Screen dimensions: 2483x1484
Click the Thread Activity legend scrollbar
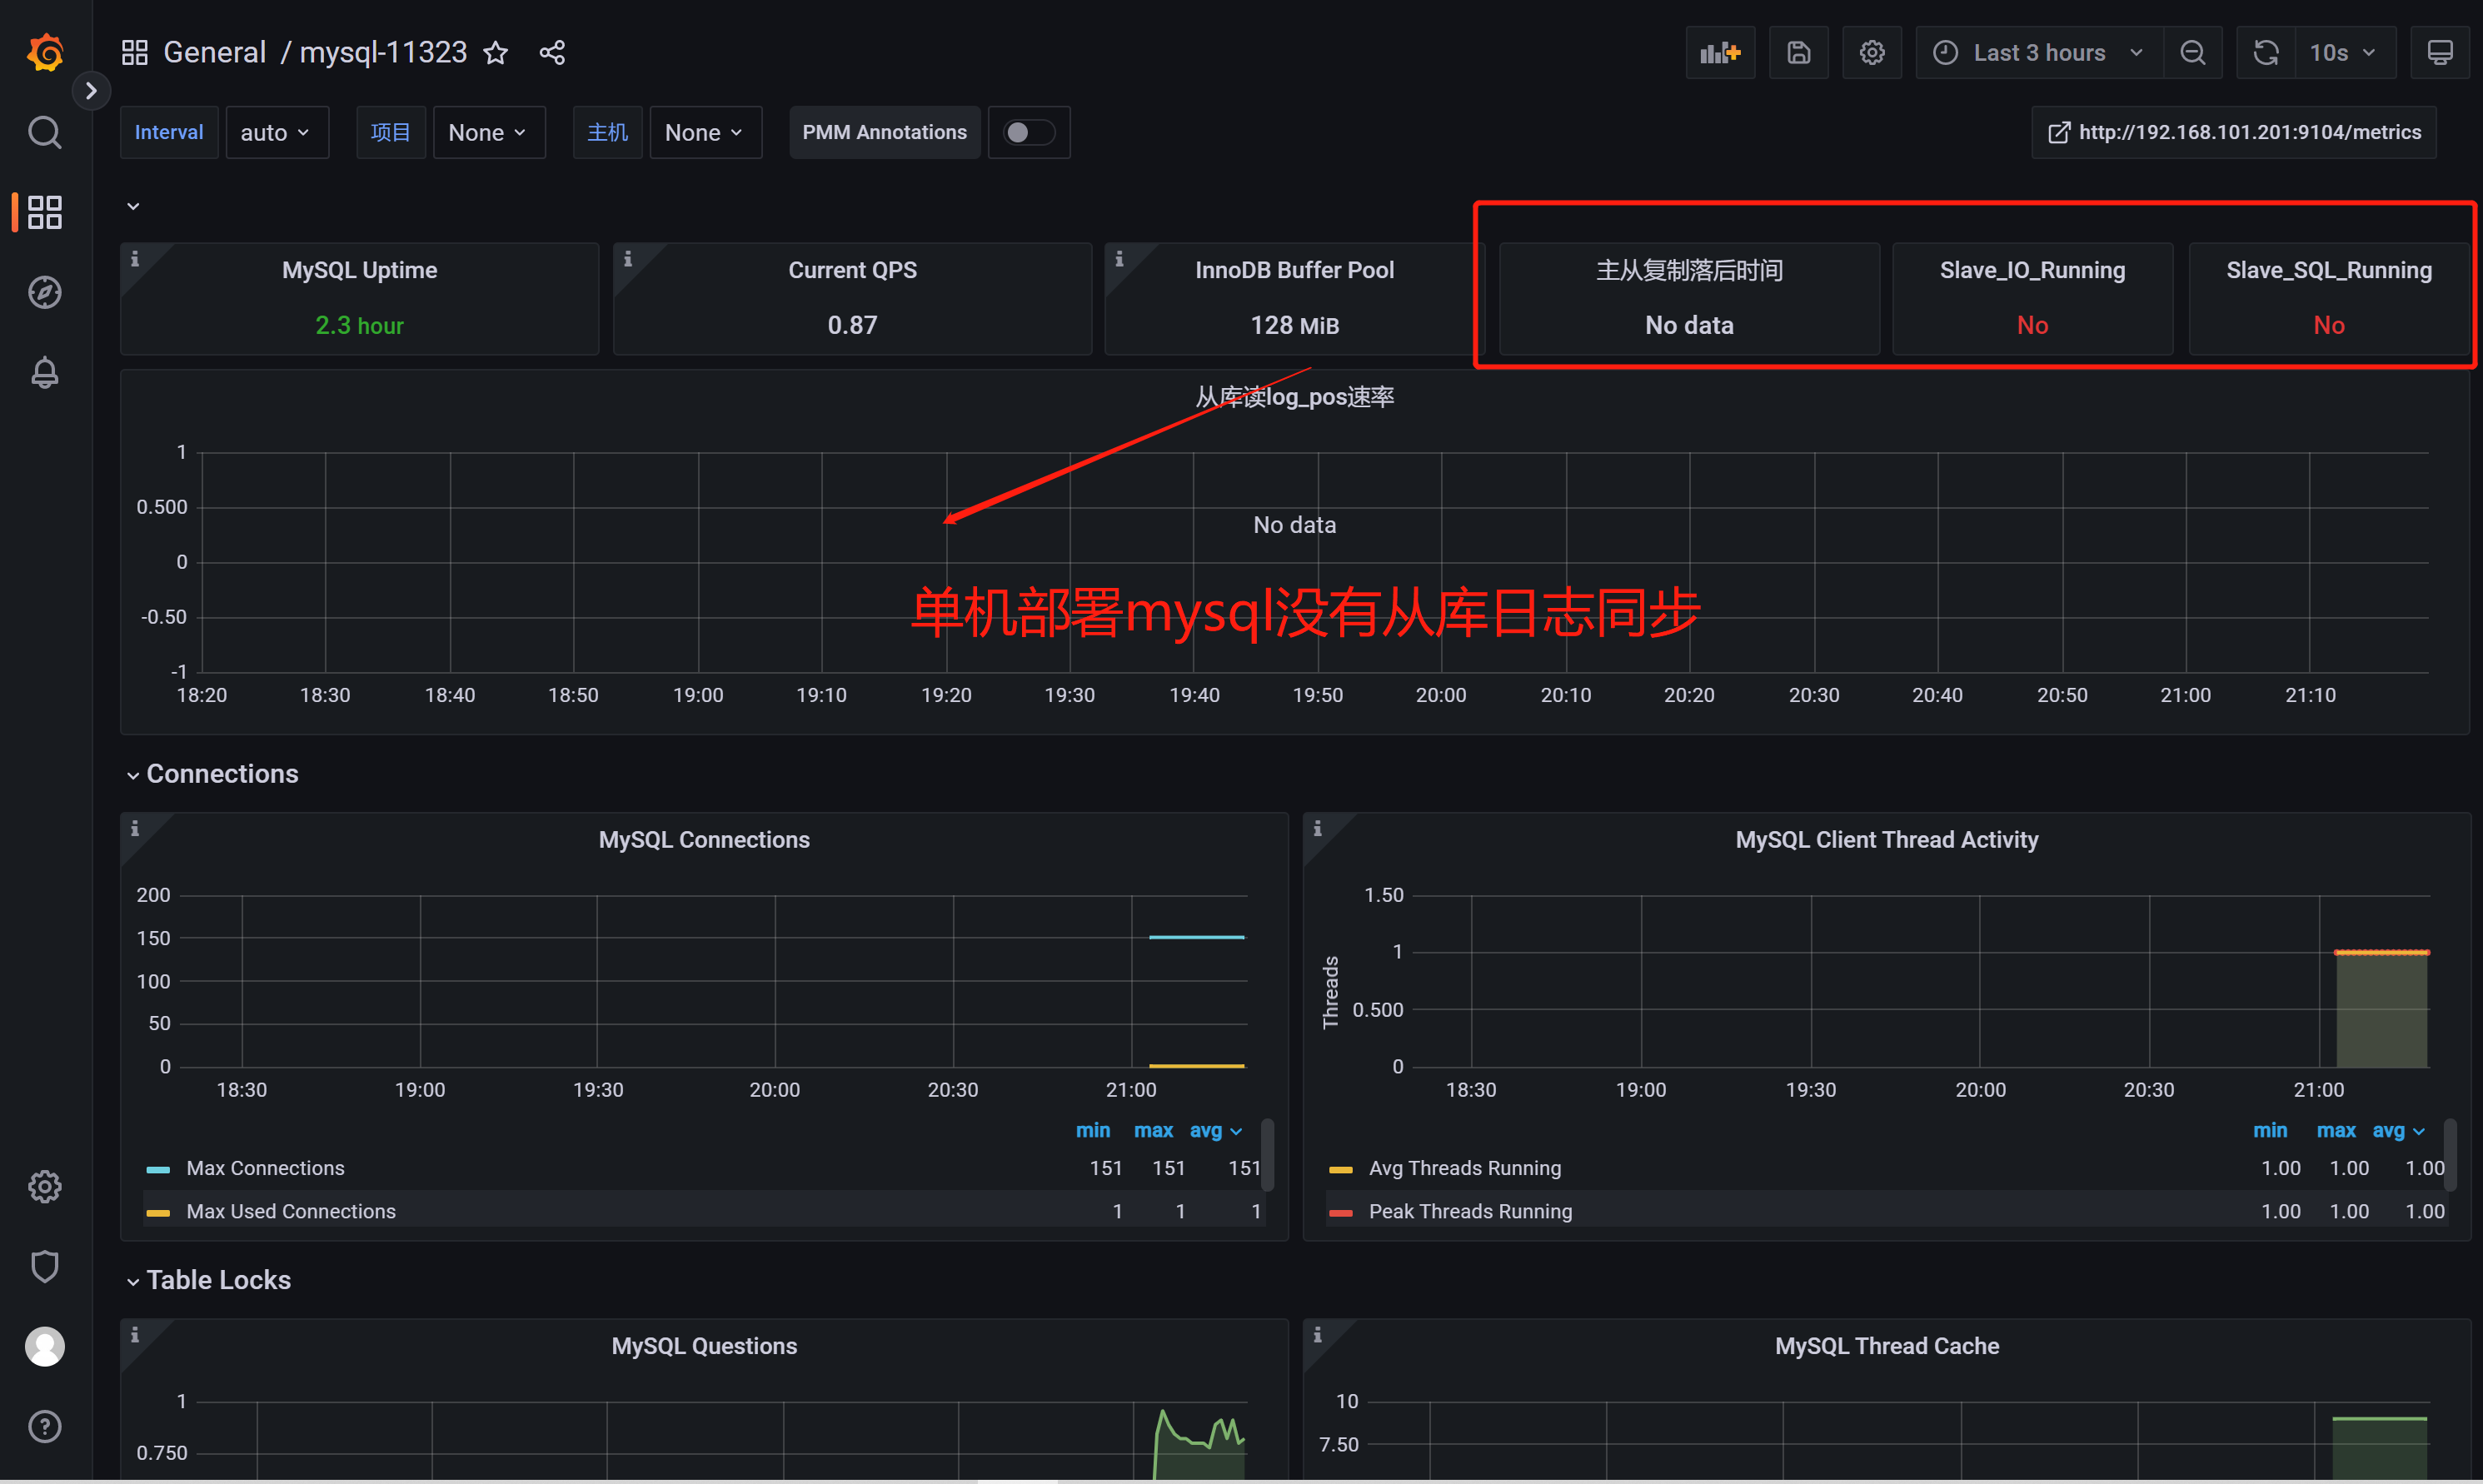click(x=2450, y=1155)
